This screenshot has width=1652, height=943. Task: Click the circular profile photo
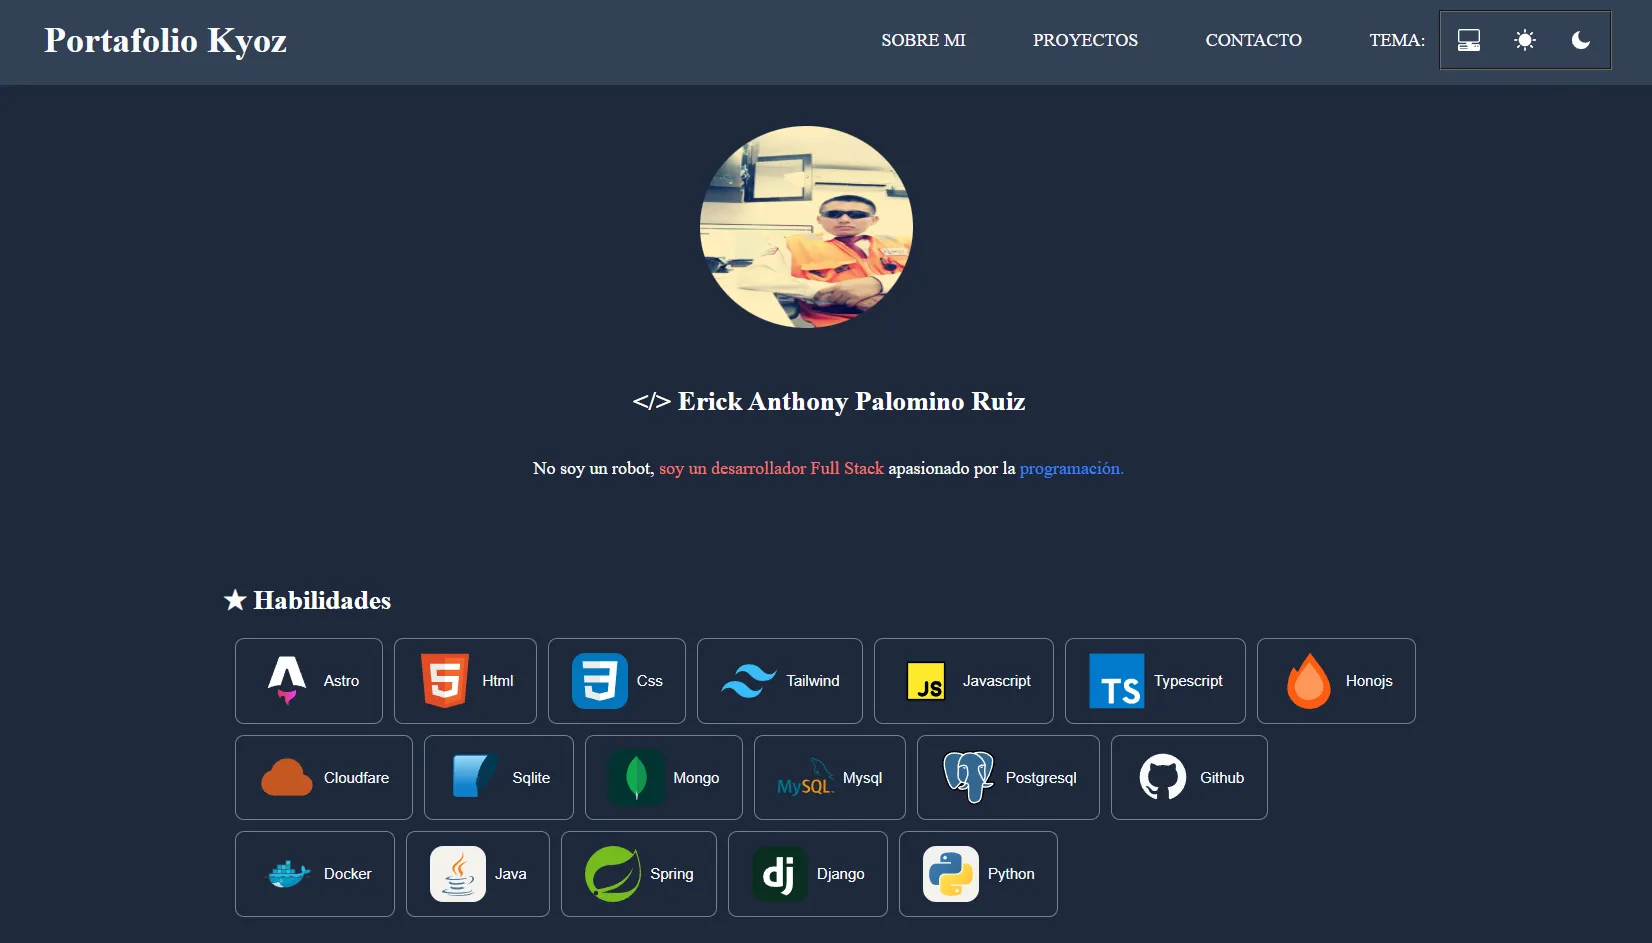[x=806, y=227]
